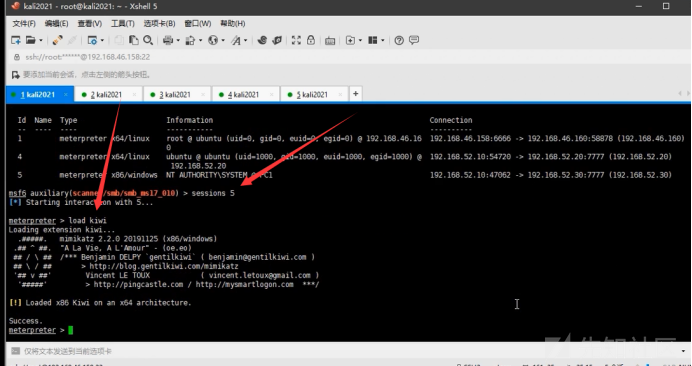Click add current session arrow icon
This screenshot has height=366, width=692.
click(x=16, y=75)
